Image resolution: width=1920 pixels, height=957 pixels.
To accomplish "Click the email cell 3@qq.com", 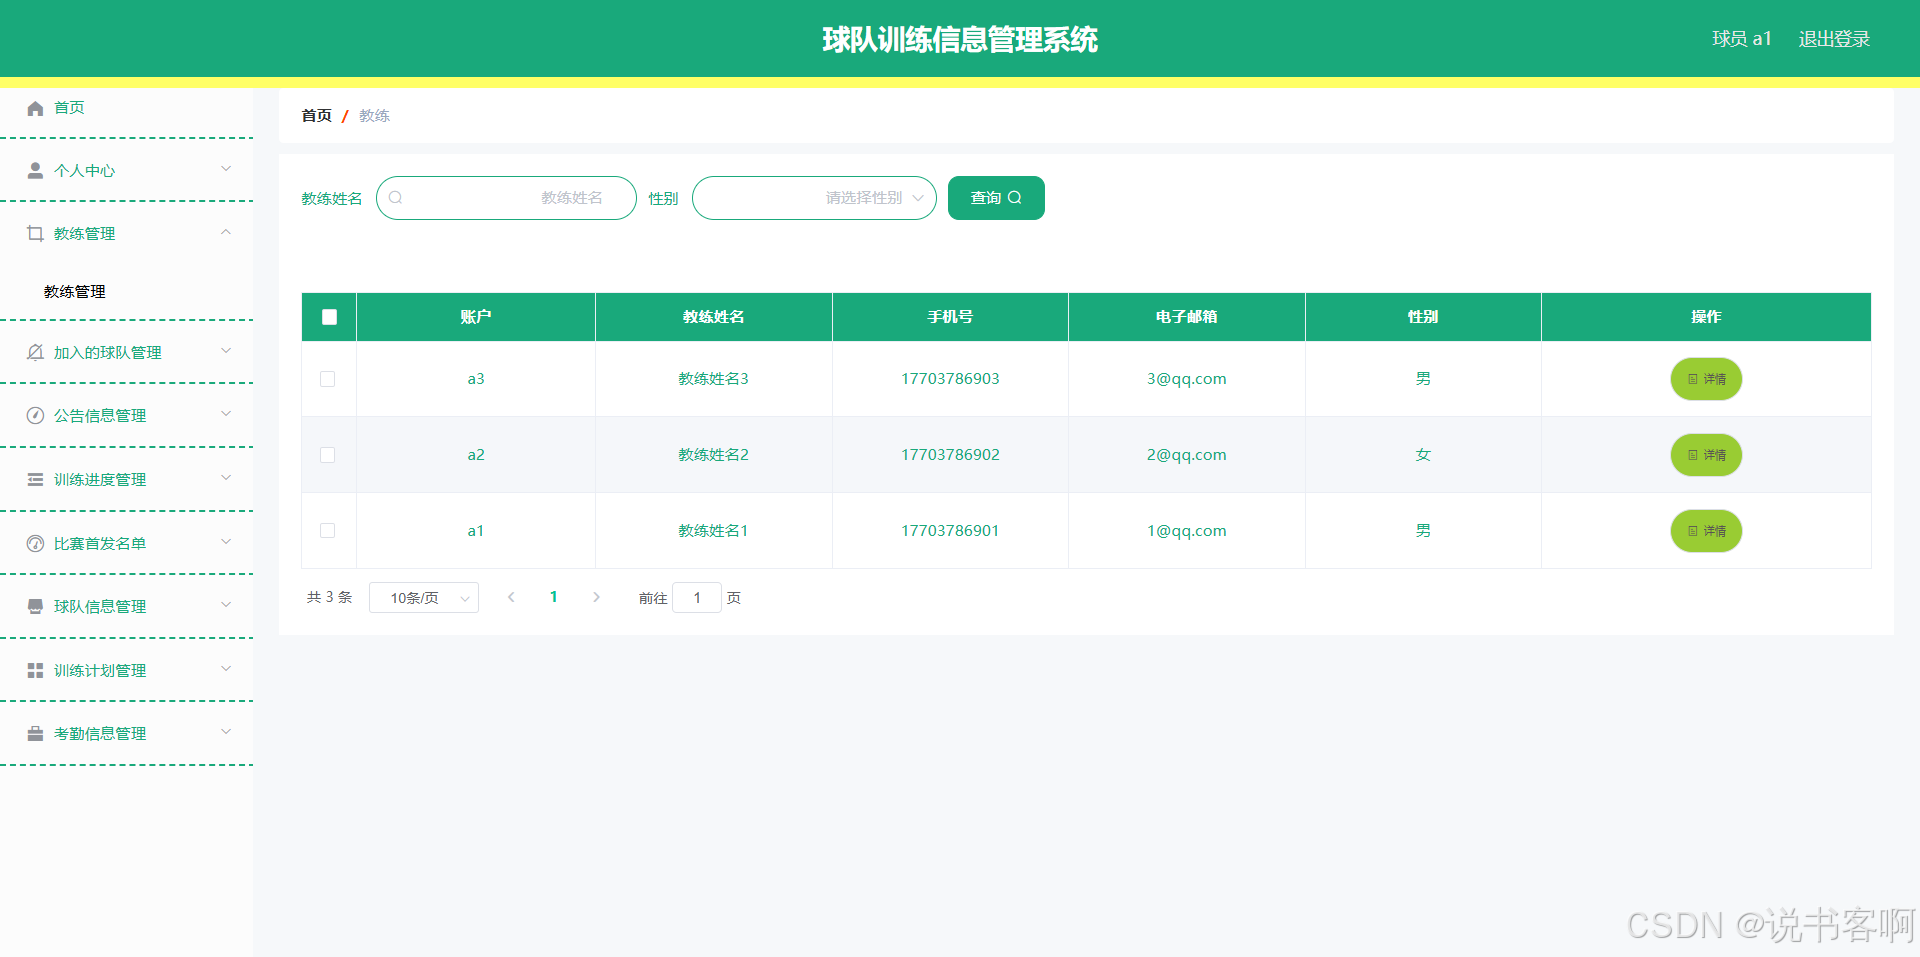I will [x=1187, y=379].
